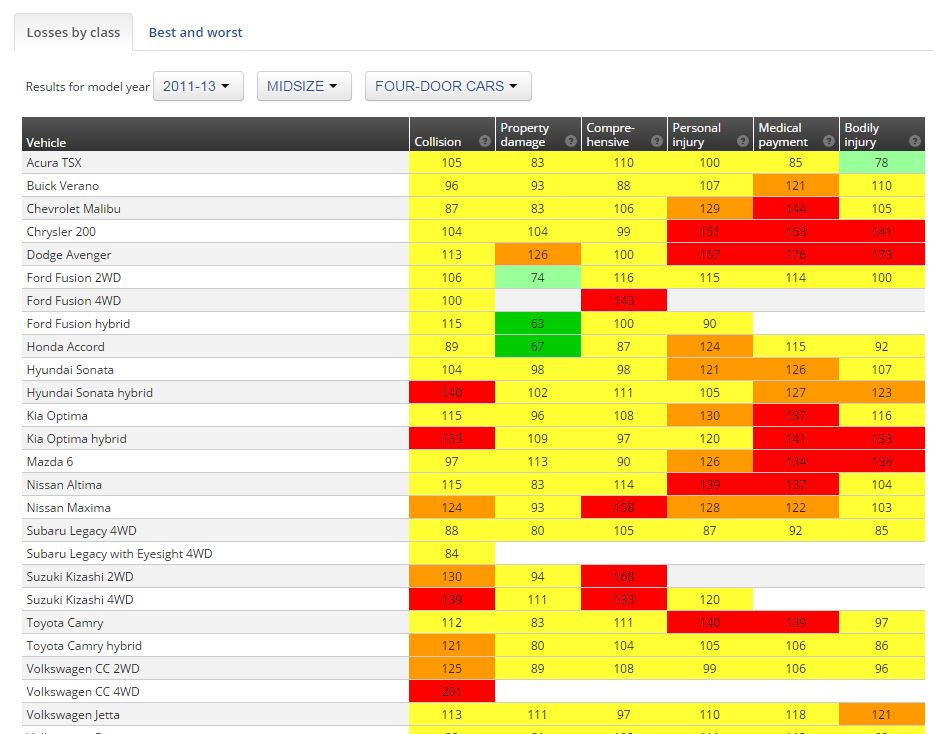Click Mazda 6 bodily injury value 136
Screen dimensions: 944x734
(881, 461)
